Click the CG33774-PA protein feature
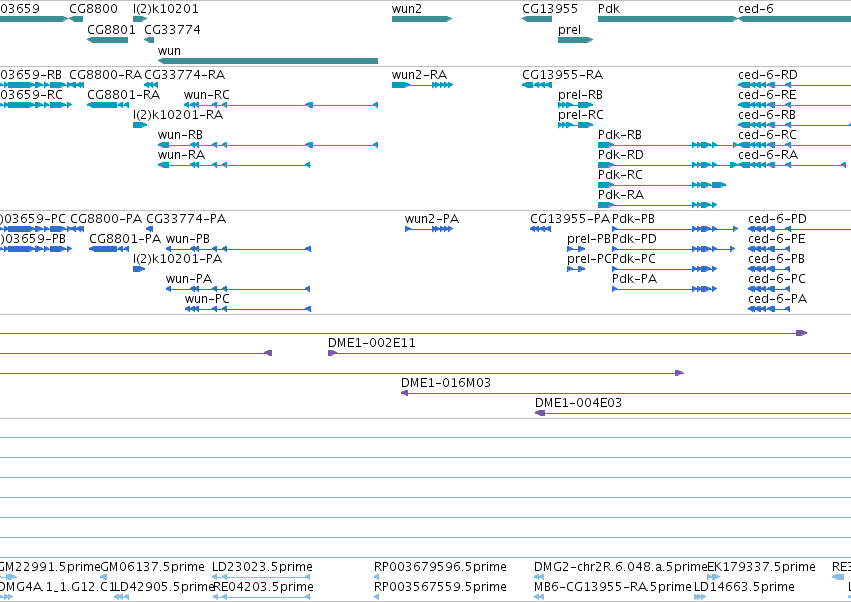 click(x=150, y=229)
